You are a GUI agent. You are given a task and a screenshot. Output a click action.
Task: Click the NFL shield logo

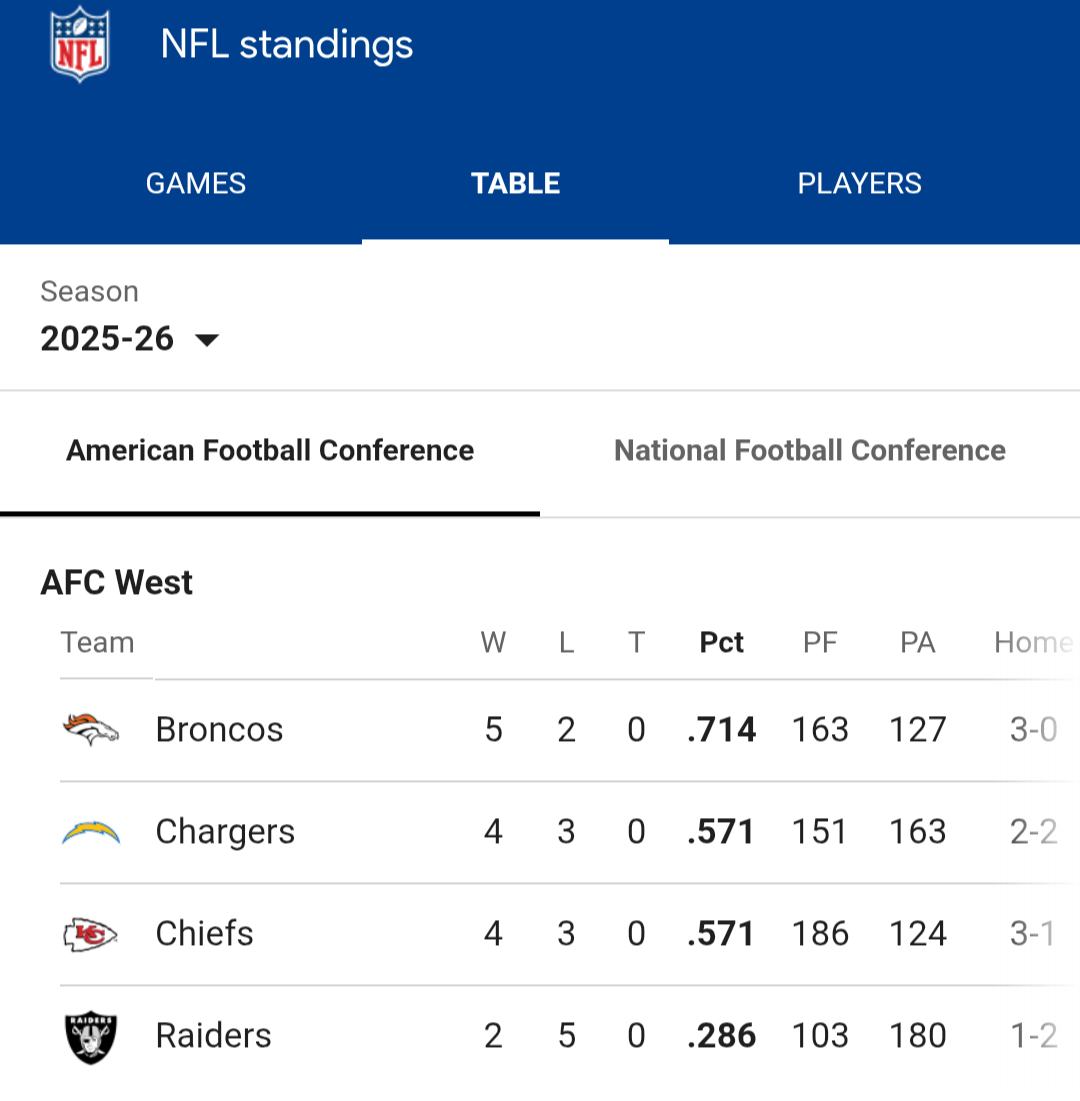pos(80,44)
